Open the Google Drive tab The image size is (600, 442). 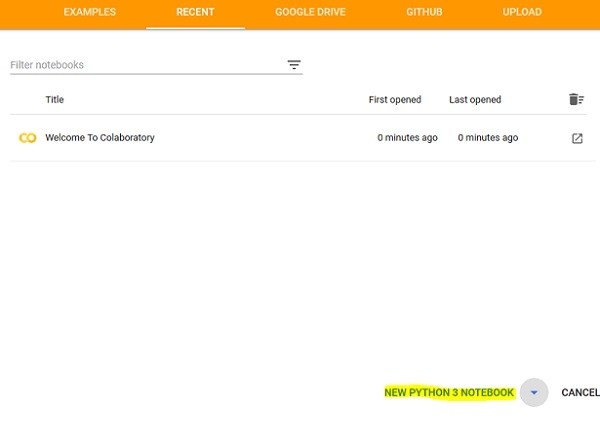[310, 13]
